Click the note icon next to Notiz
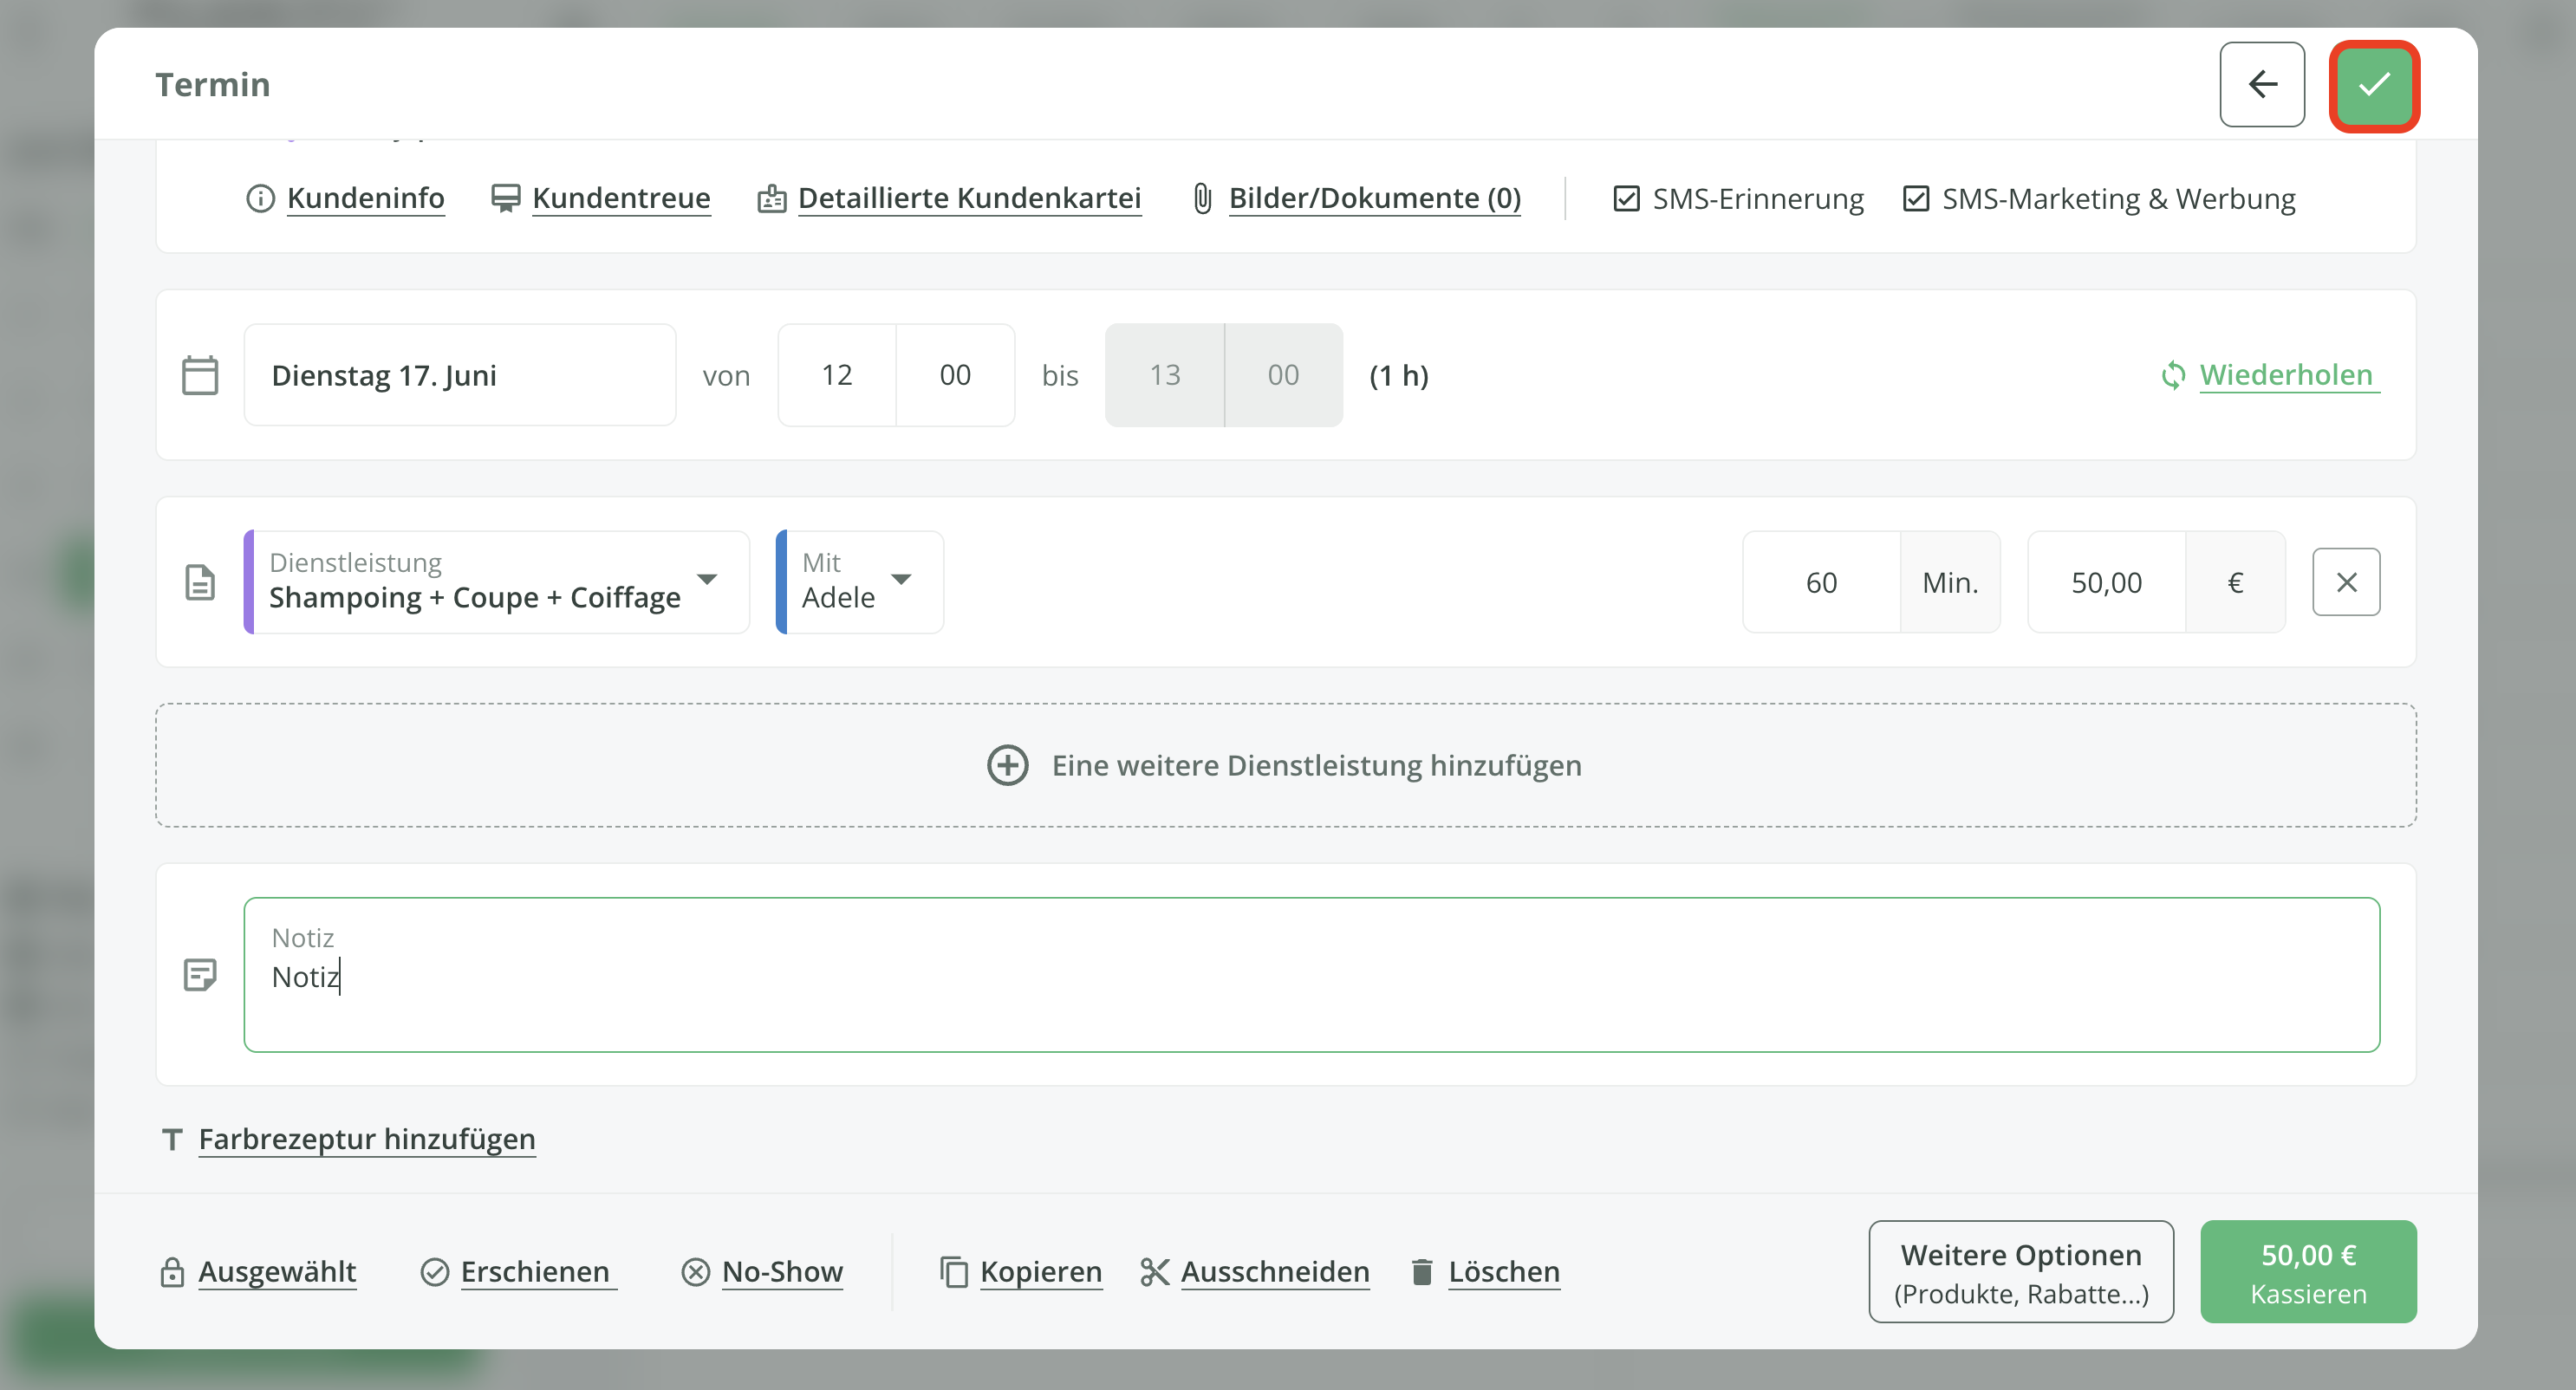This screenshot has width=2576, height=1390. [200, 973]
